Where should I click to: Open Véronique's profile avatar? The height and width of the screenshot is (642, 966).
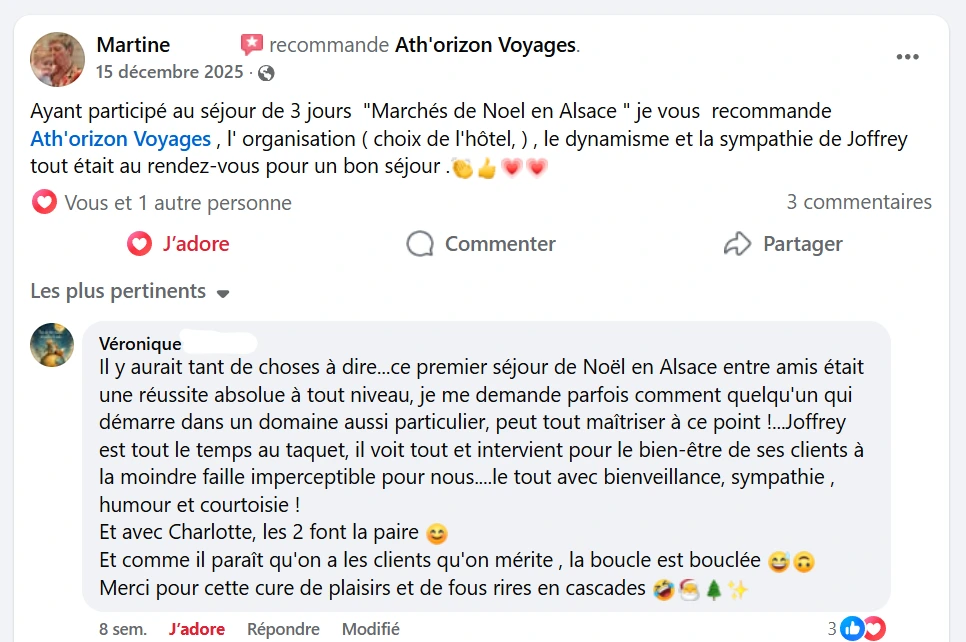[x=52, y=344]
